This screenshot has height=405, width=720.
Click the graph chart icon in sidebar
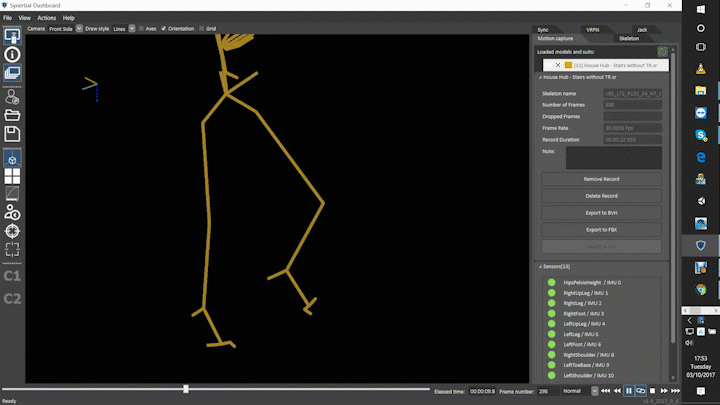tap(12, 194)
